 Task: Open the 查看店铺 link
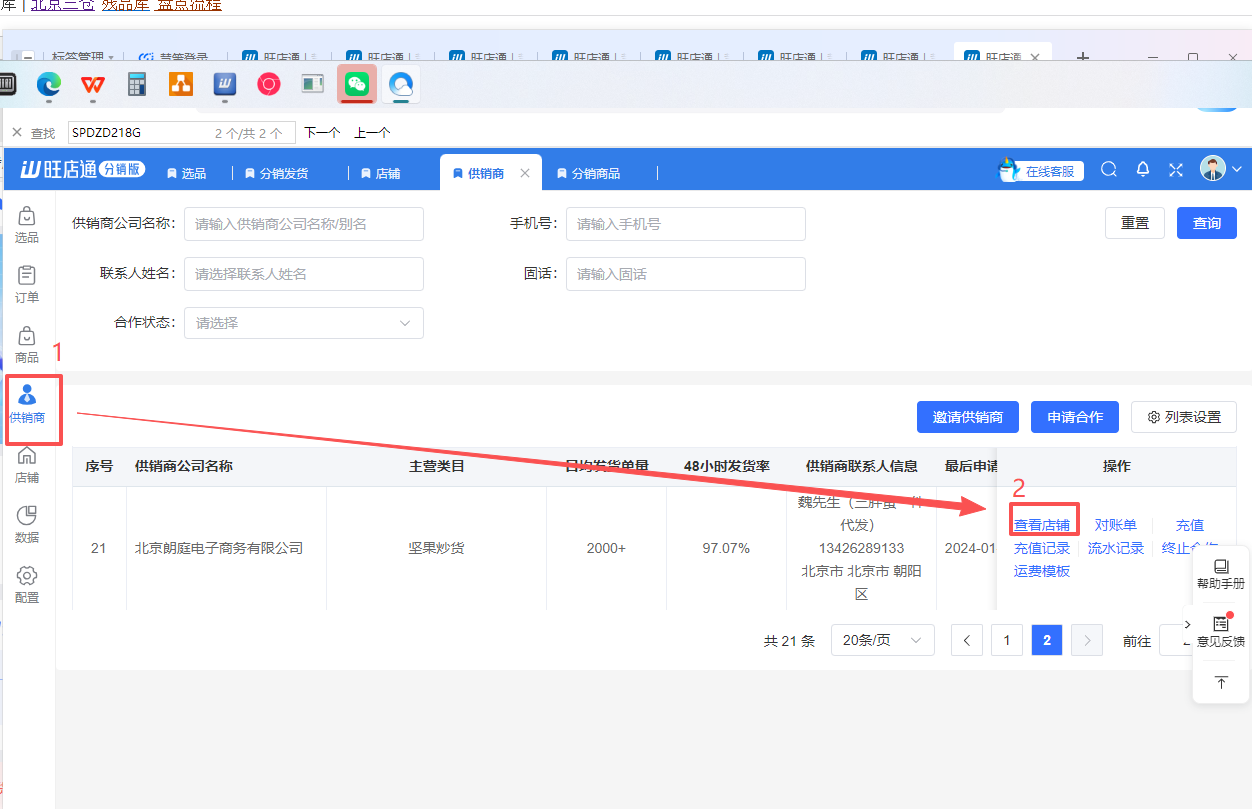click(1042, 525)
